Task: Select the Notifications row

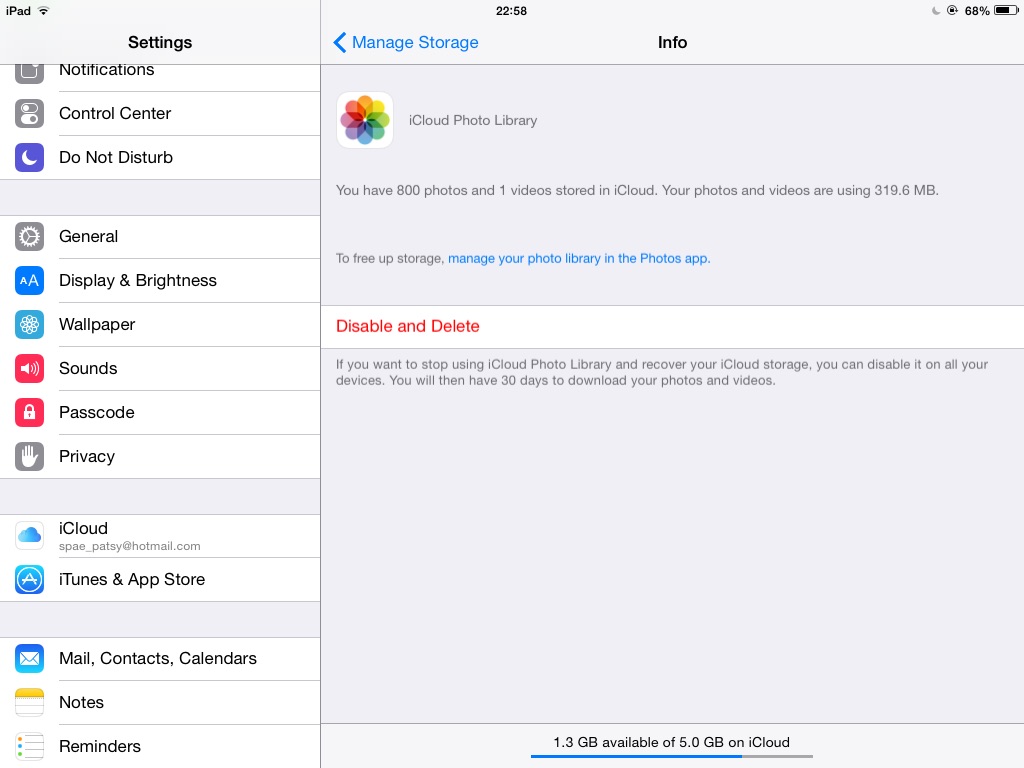Action: [160, 71]
